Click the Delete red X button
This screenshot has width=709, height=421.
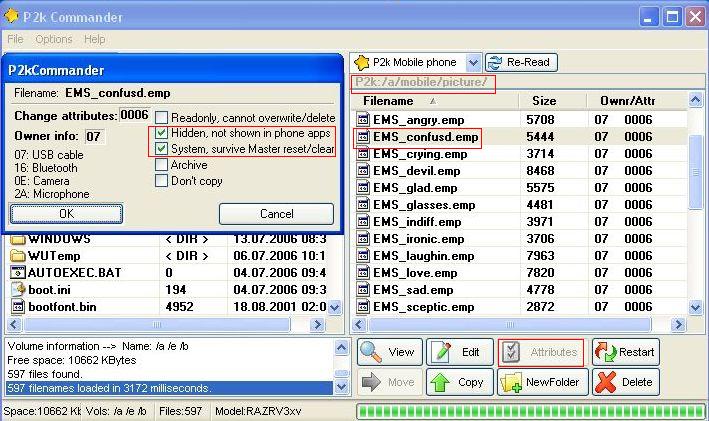click(x=626, y=382)
